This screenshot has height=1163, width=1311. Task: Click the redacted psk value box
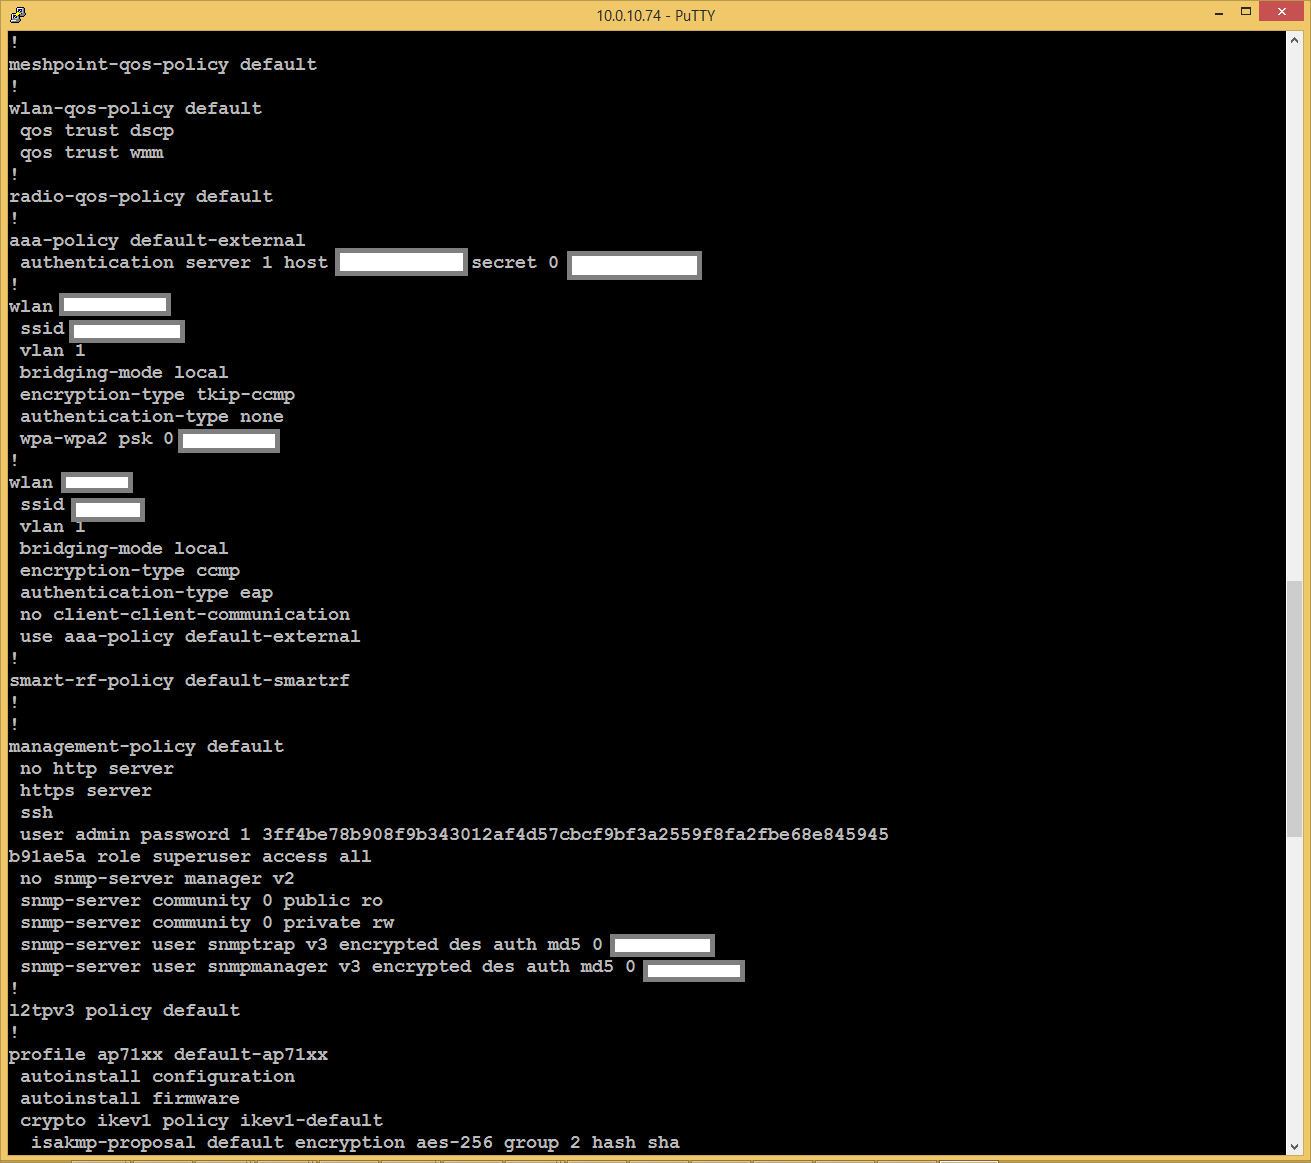point(229,440)
